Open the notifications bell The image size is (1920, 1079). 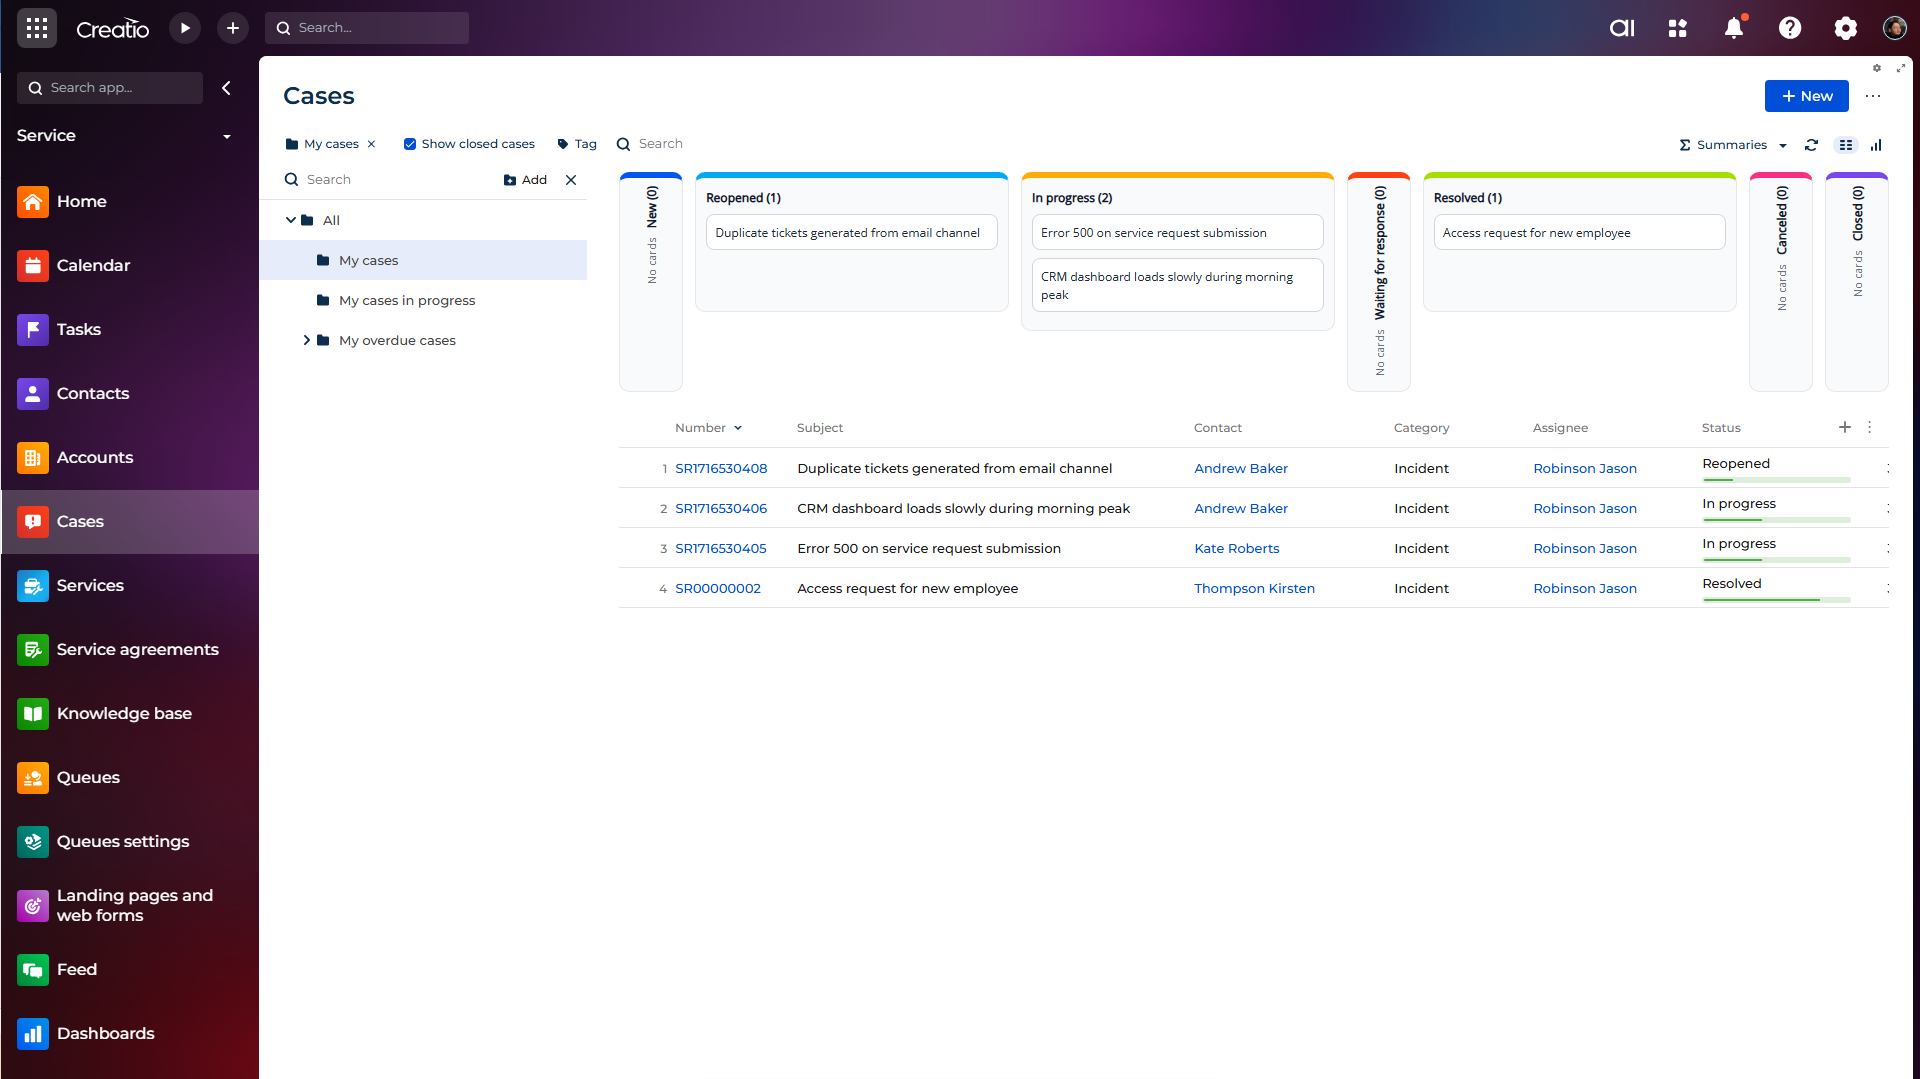click(1734, 28)
